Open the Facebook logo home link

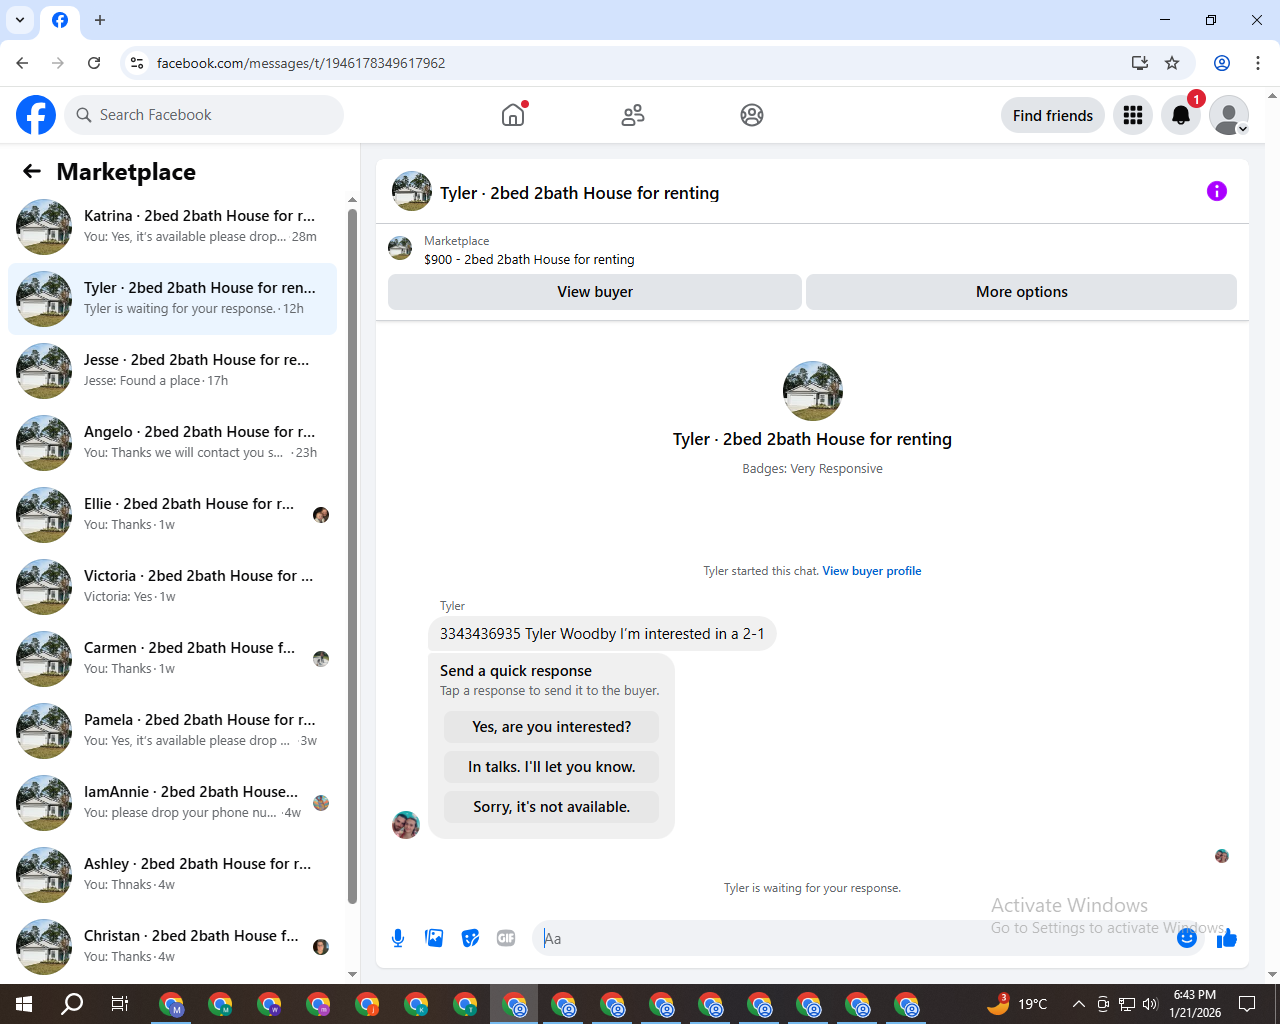click(36, 115)
